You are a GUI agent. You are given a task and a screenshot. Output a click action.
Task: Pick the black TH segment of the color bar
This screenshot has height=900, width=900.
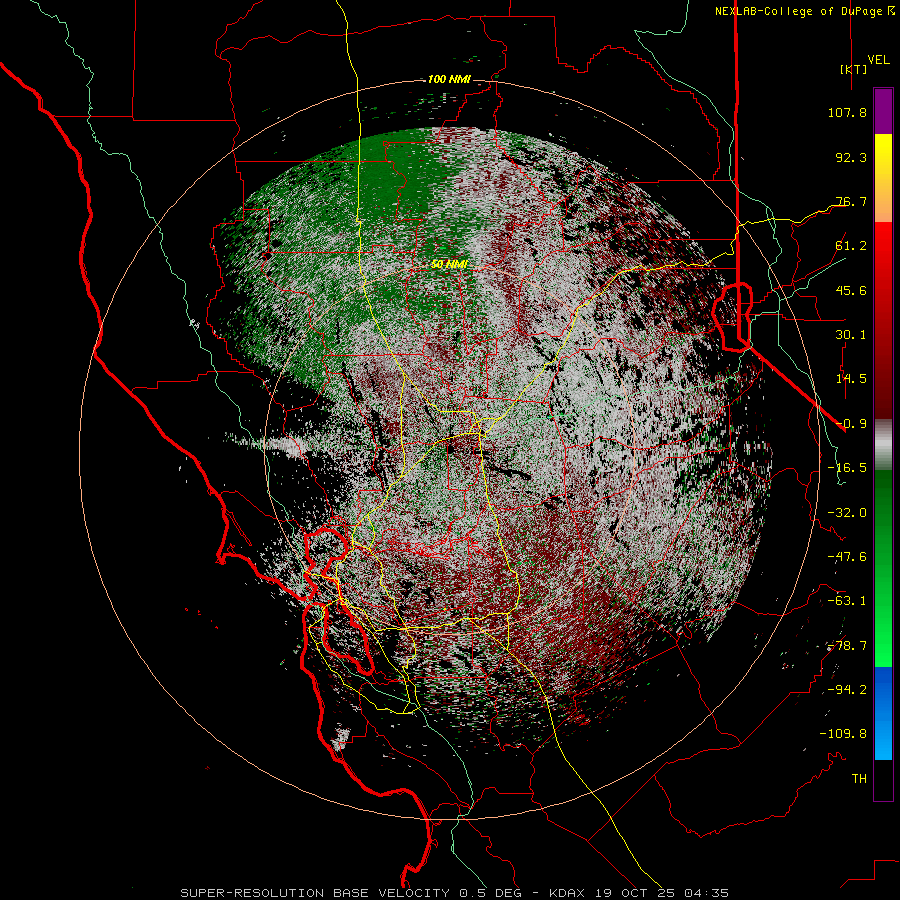point(883,780)
